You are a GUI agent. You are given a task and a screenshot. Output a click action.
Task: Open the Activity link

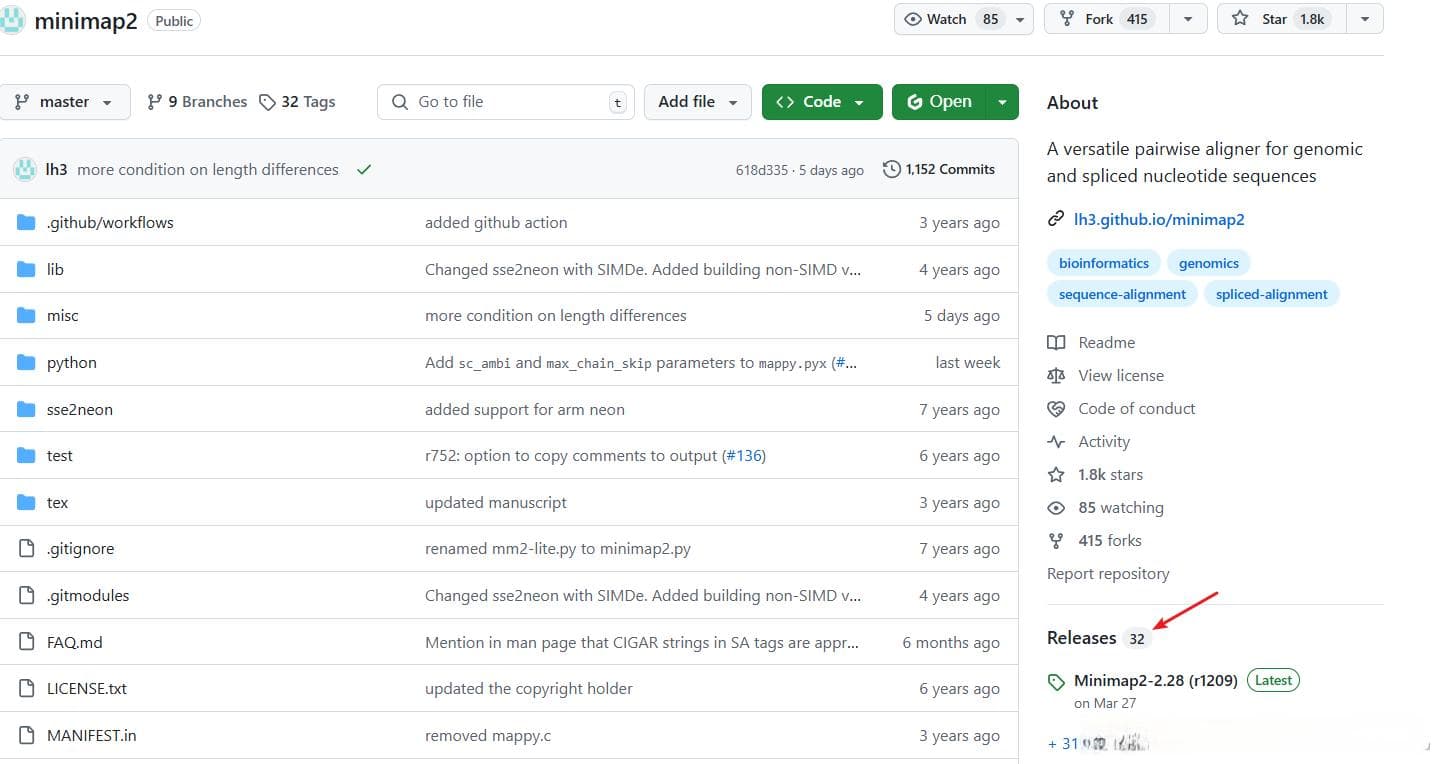coord(1104,441)
